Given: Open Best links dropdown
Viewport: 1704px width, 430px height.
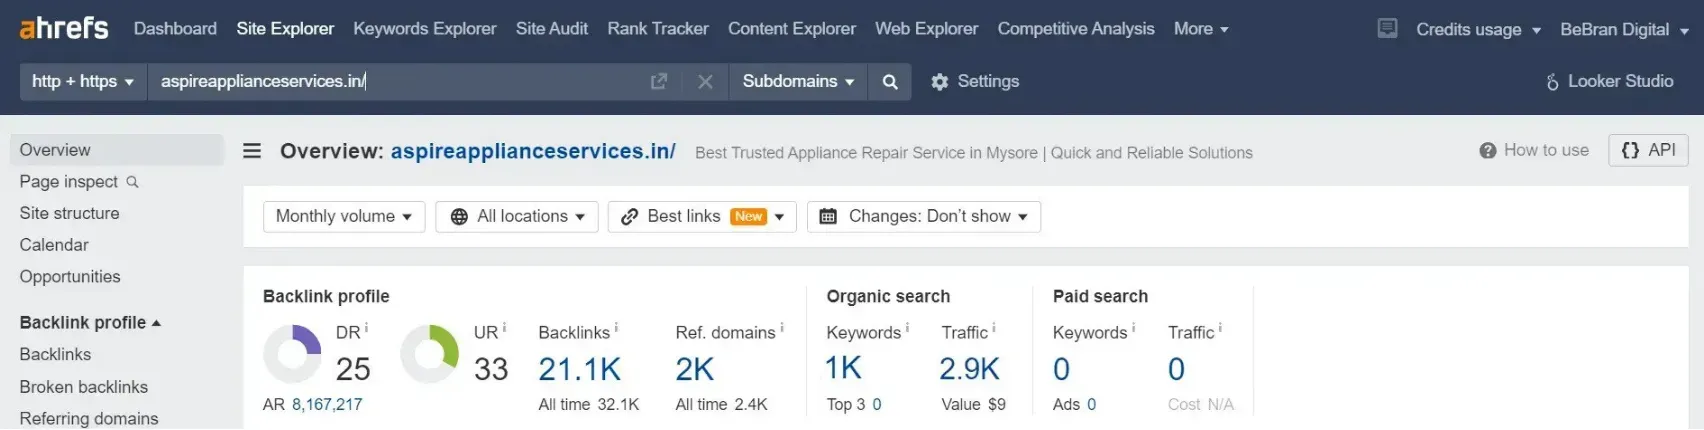Looking at the screenshot, I should pyautogui.click(x=702, y=216).
